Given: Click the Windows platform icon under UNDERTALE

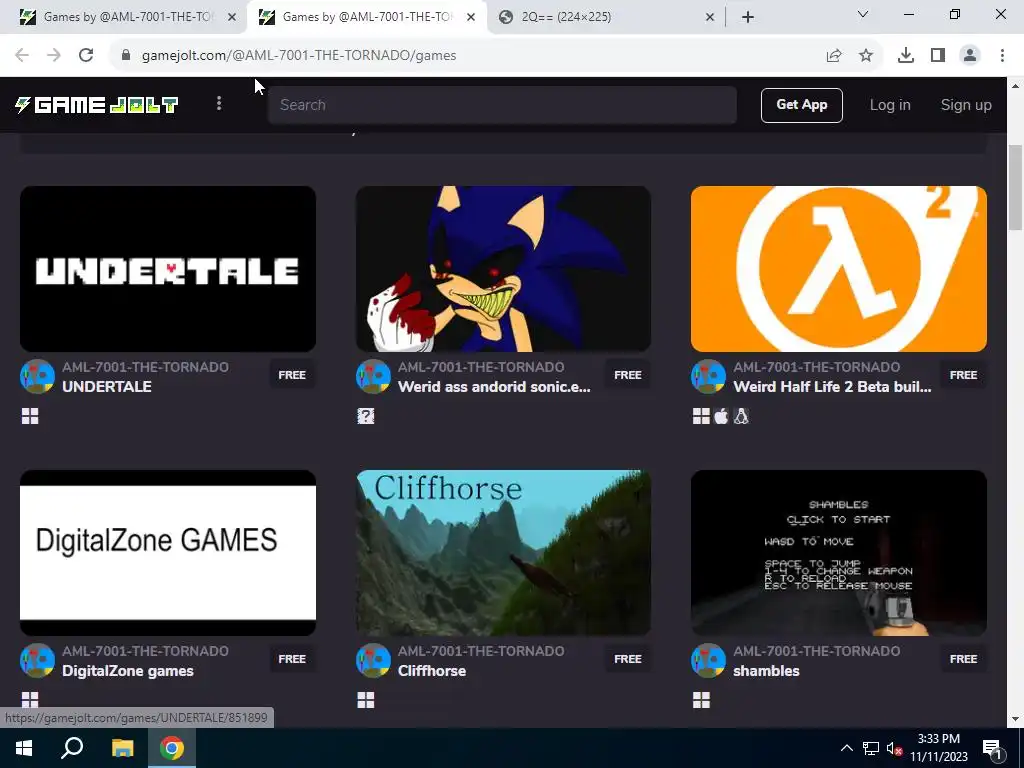Looking at the screenshot, I should pos(30,416).
